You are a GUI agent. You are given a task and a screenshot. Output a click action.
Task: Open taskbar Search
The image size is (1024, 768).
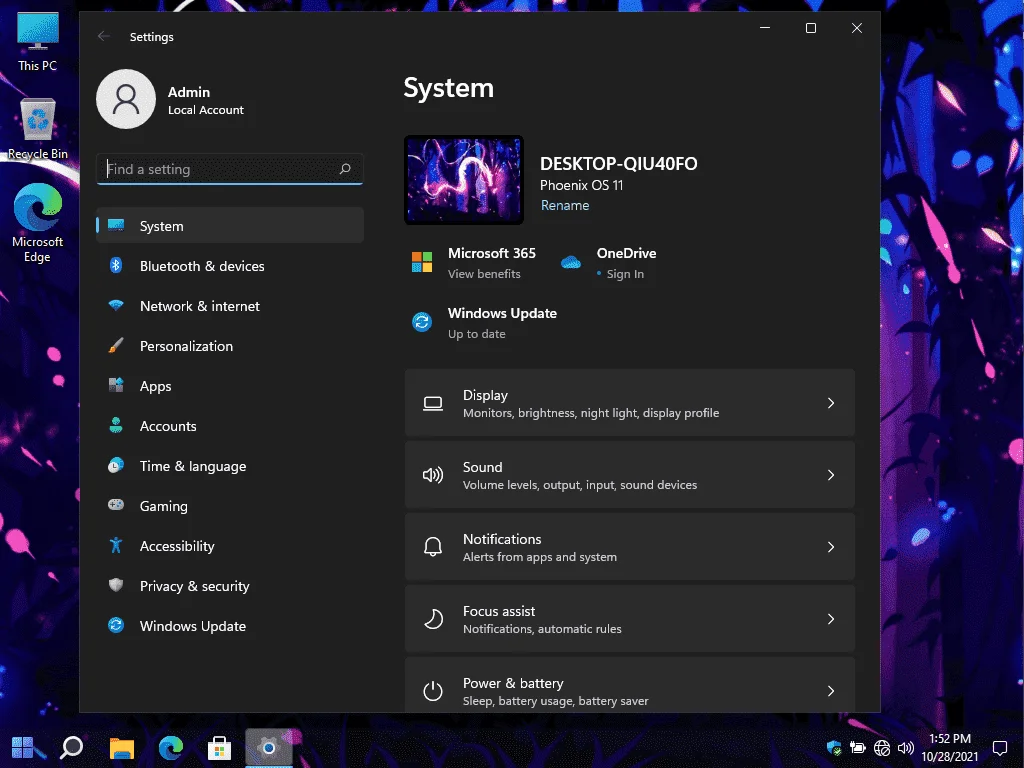pos(71,748)
